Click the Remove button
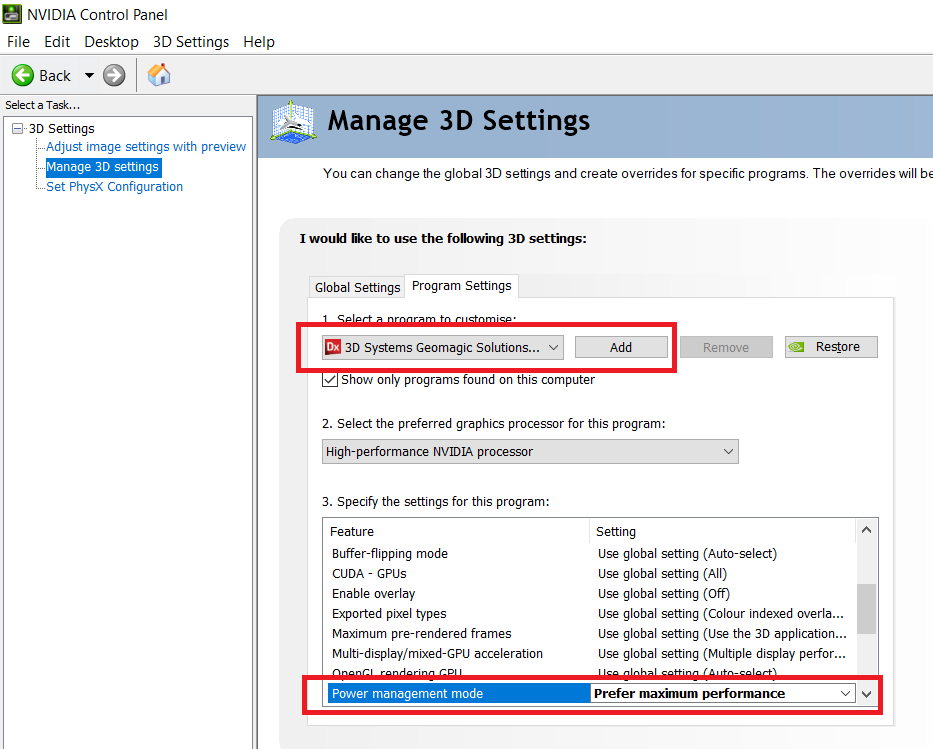 tap(726, 347)
